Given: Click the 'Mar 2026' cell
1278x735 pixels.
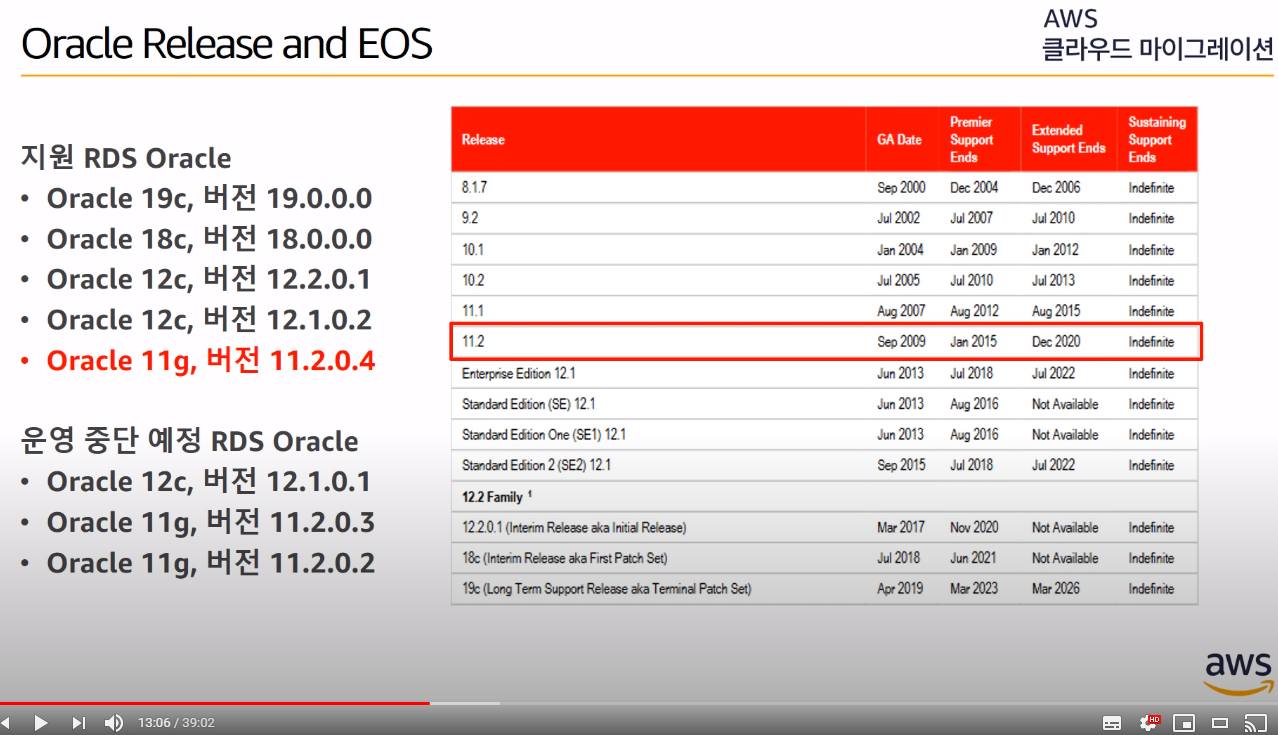Looking at the screenshot, I should click(1056, 589).
